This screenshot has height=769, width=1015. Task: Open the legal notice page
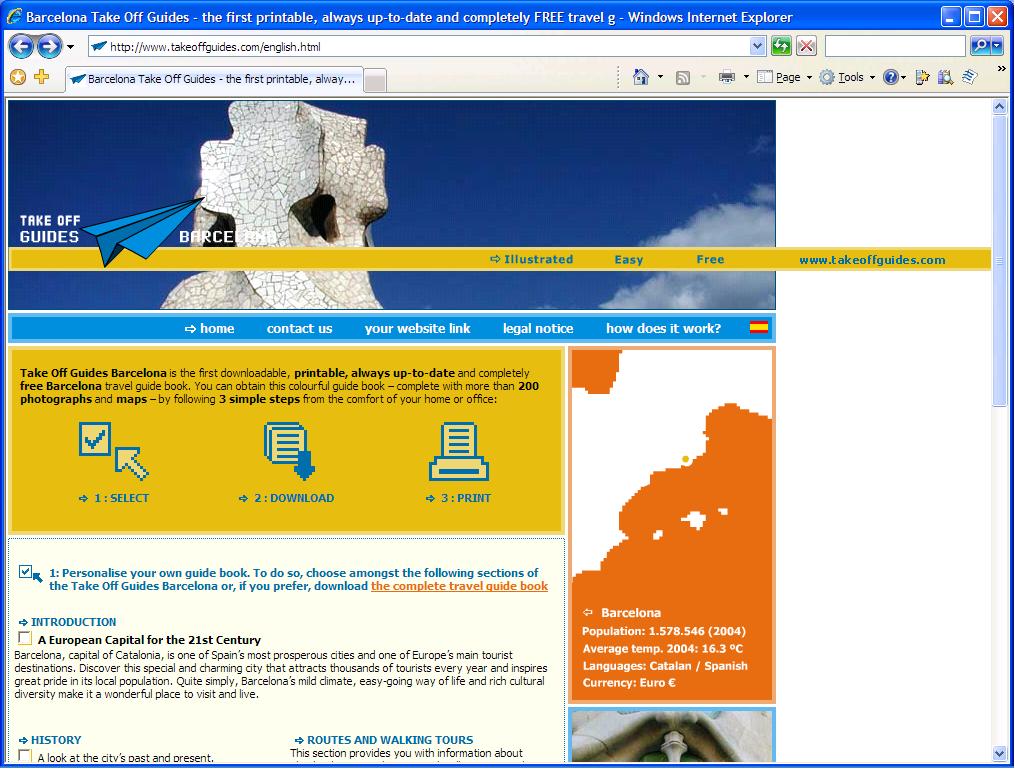538,328
